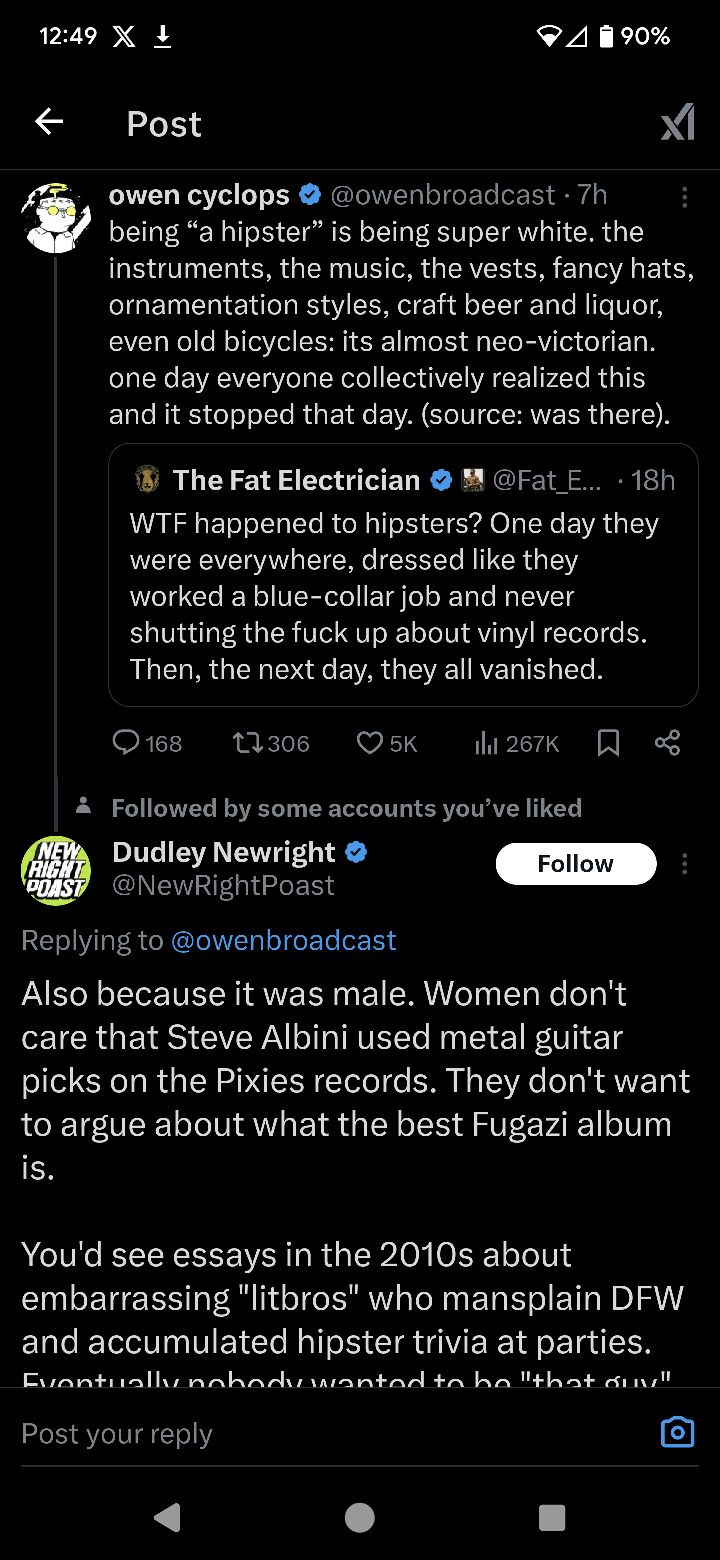Repost the owen cyclops post
The height and width of the screenshot is (1560, 720).
[x=246, y=743]
